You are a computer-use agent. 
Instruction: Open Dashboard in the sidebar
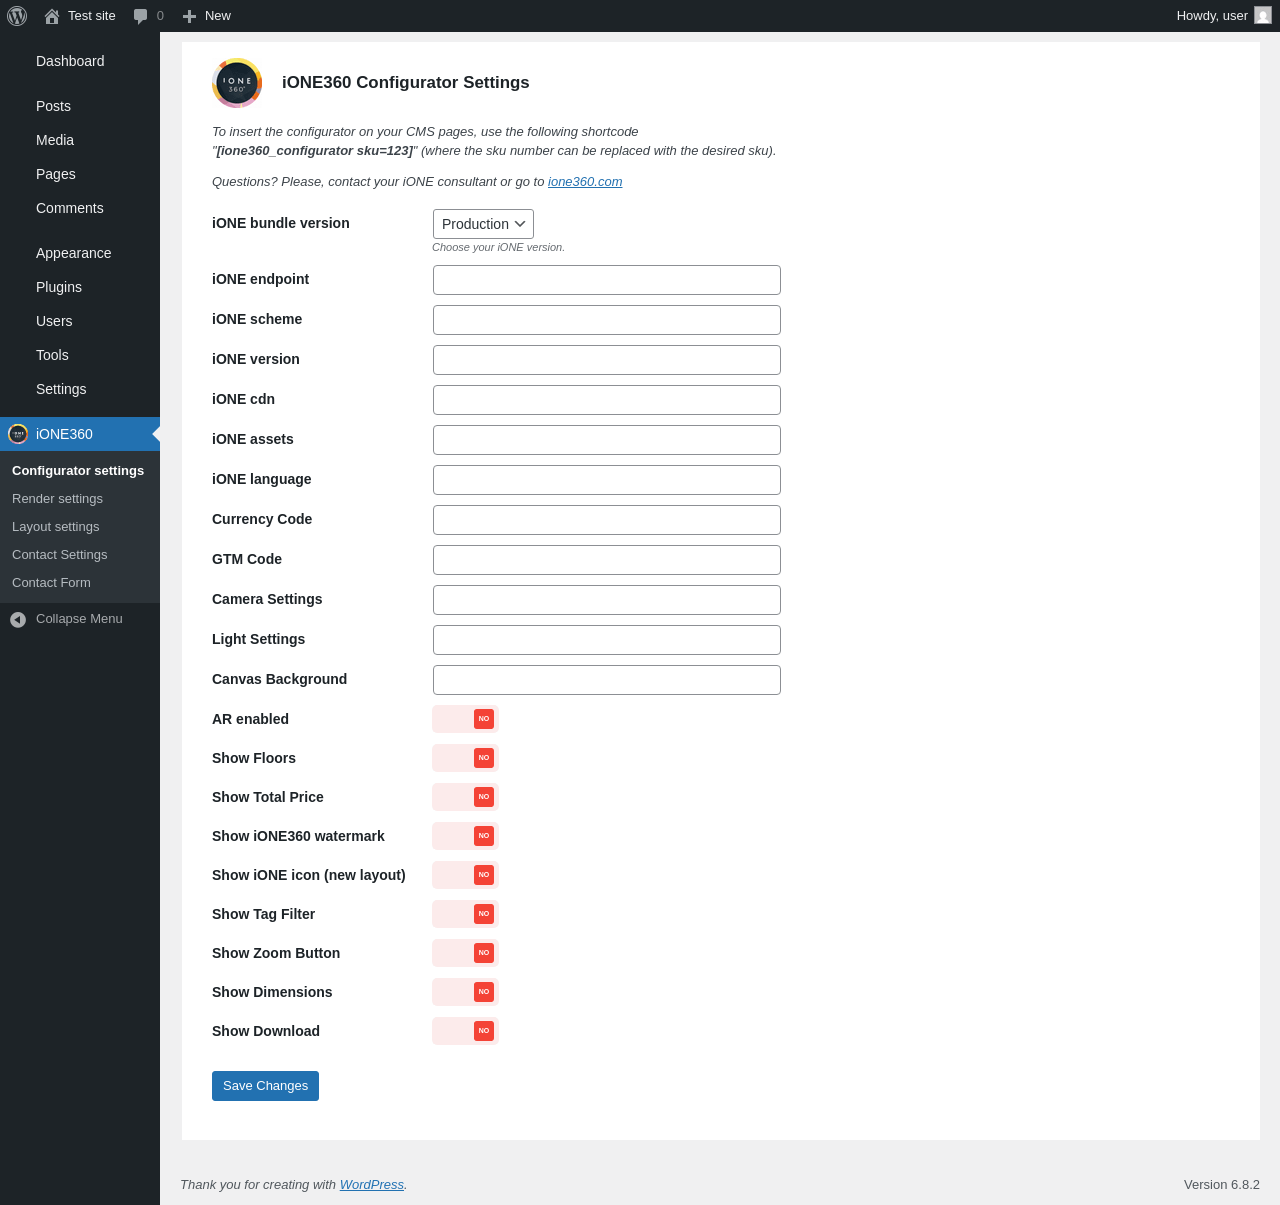pyautogui.click(x=80, y=61)
